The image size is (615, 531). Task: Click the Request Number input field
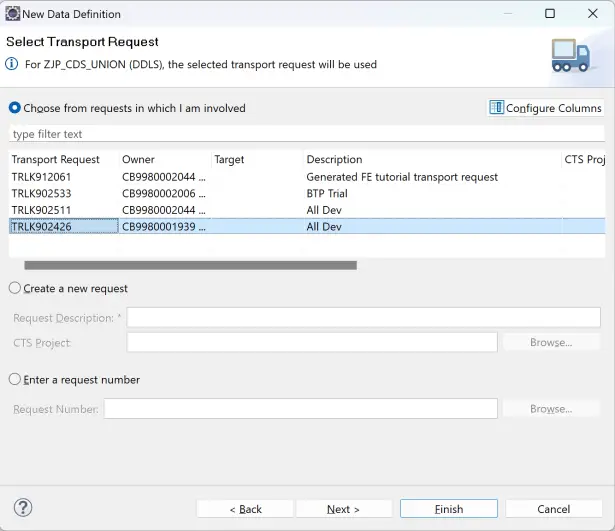tap(301, 409)
